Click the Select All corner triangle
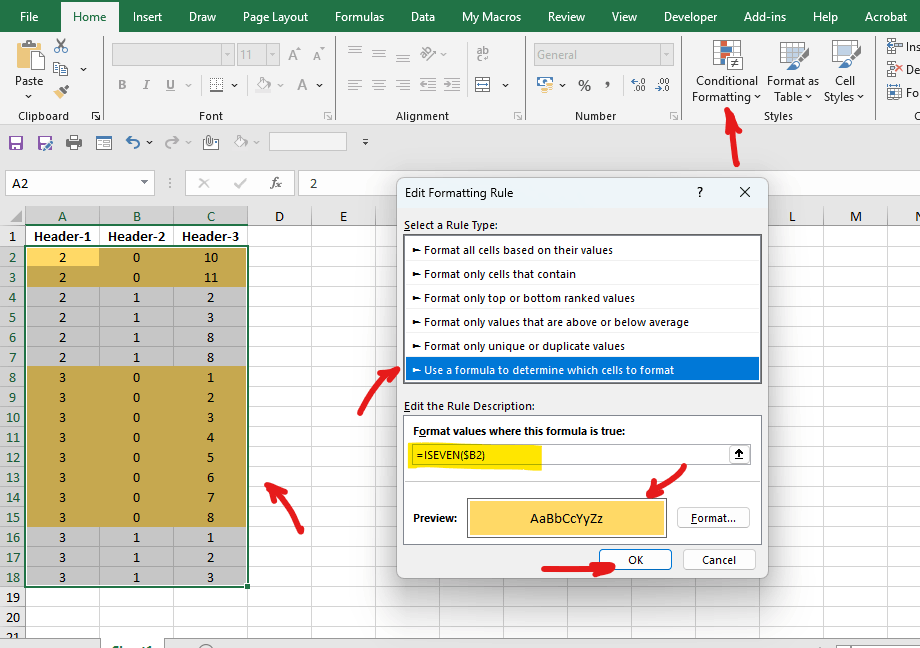920x648 pixels. coord(15,215)
